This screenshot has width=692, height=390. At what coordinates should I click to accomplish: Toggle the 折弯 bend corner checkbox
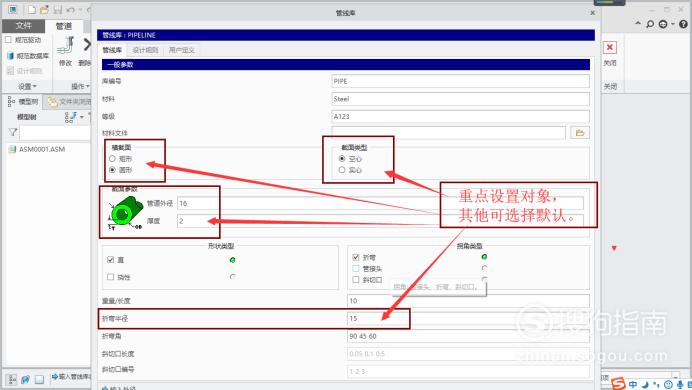coord(356,257)
